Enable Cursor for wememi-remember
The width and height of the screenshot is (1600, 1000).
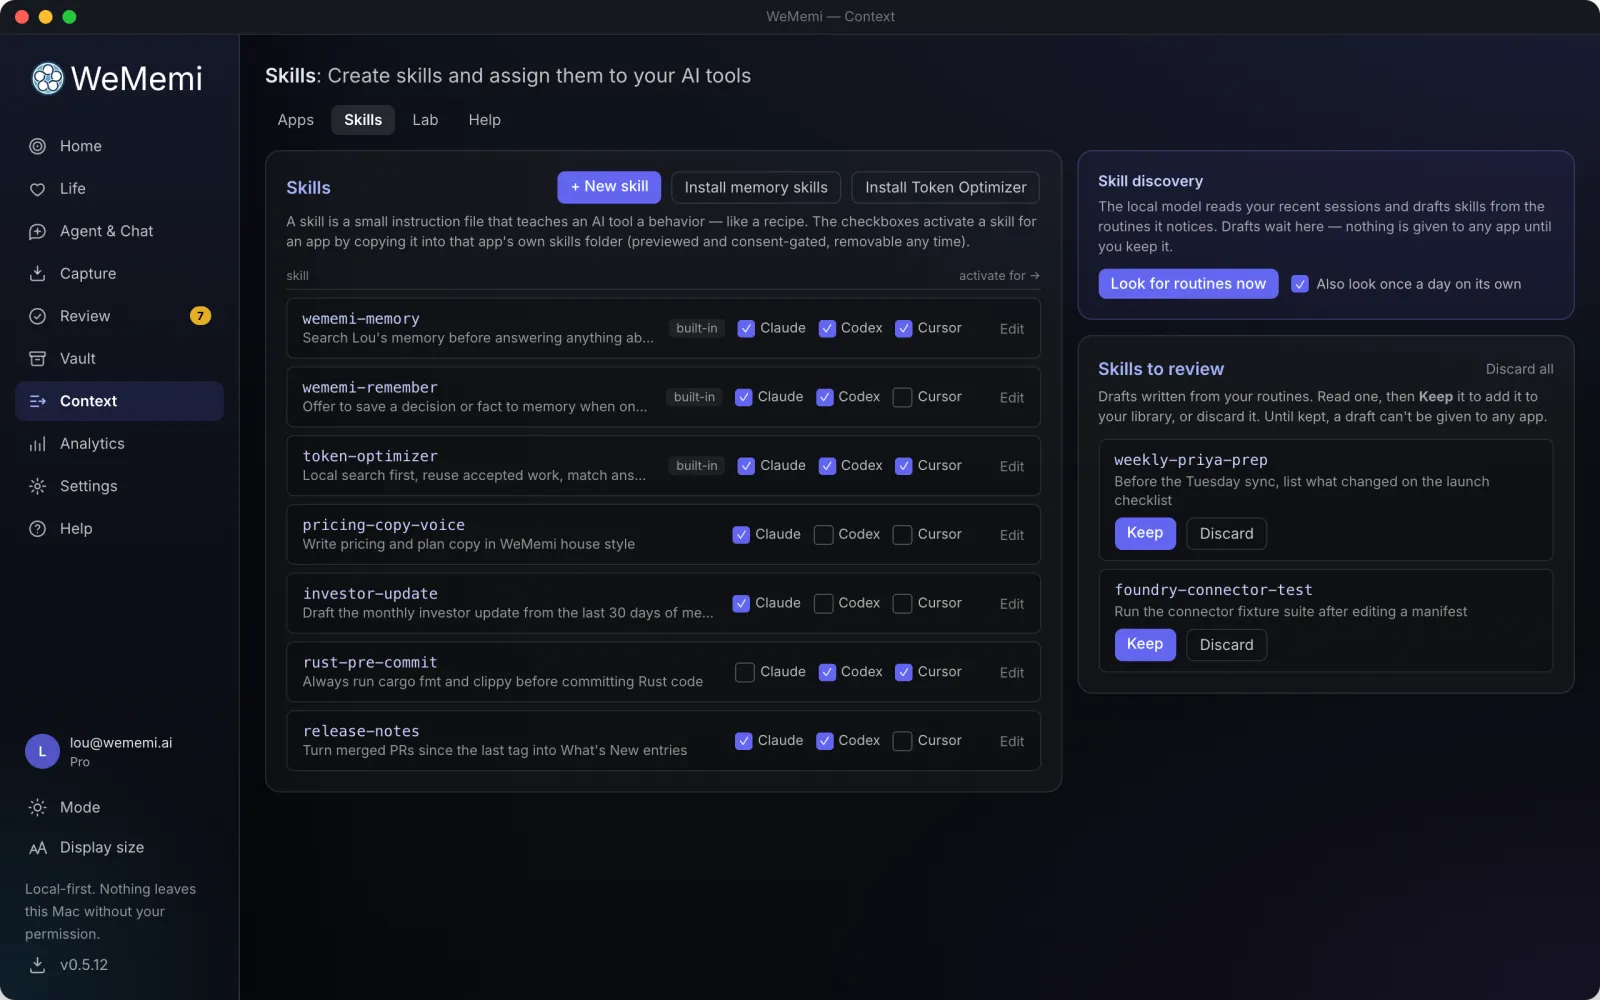[x=902, y=398]
